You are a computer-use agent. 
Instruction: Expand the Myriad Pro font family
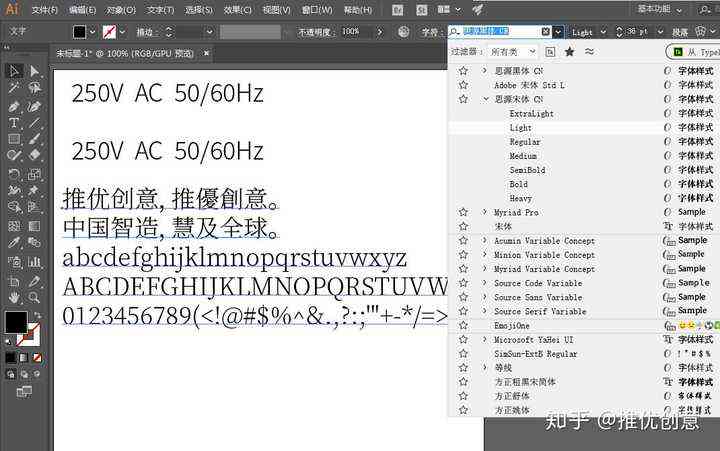tap(485, 212)
